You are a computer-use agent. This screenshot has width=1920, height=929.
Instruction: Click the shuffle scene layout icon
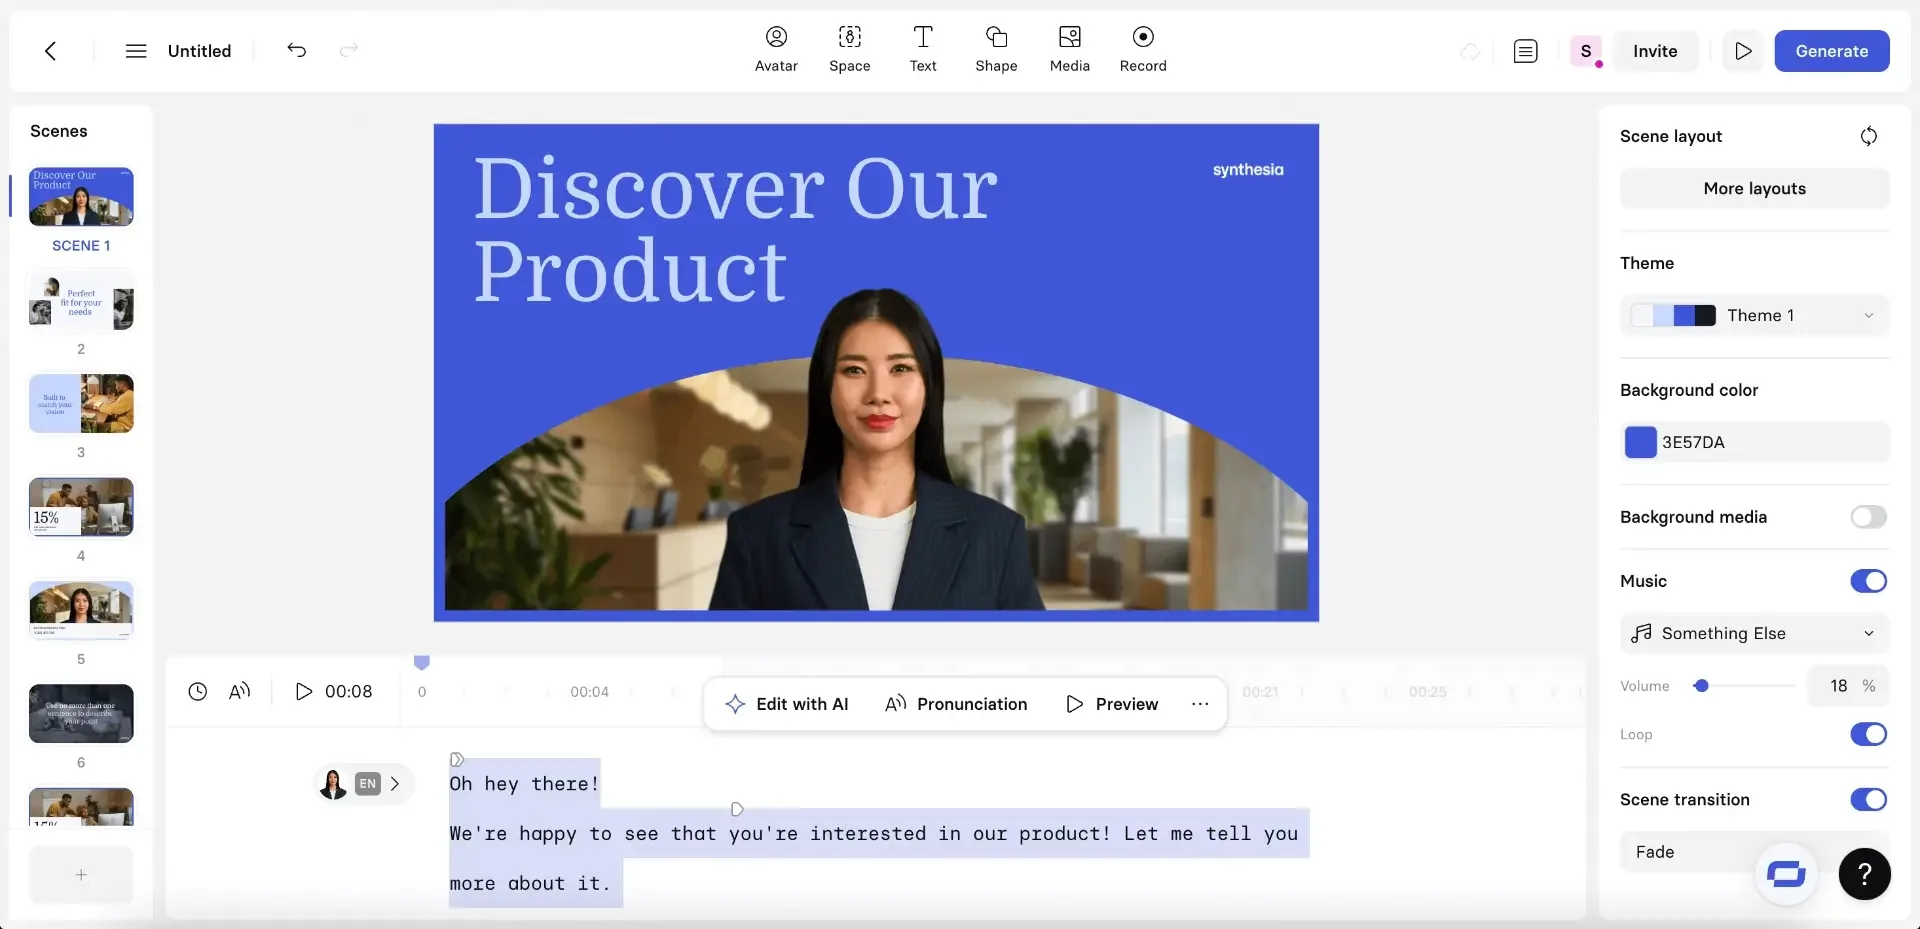coord(1868,136)
